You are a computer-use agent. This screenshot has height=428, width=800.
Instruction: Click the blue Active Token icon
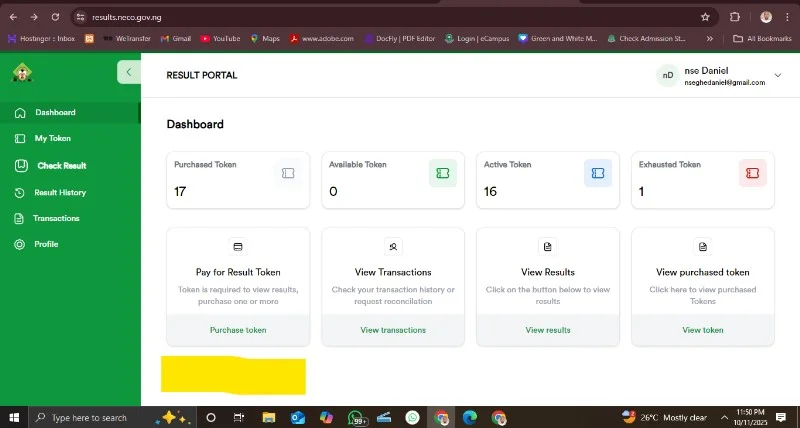pos(598,173)
